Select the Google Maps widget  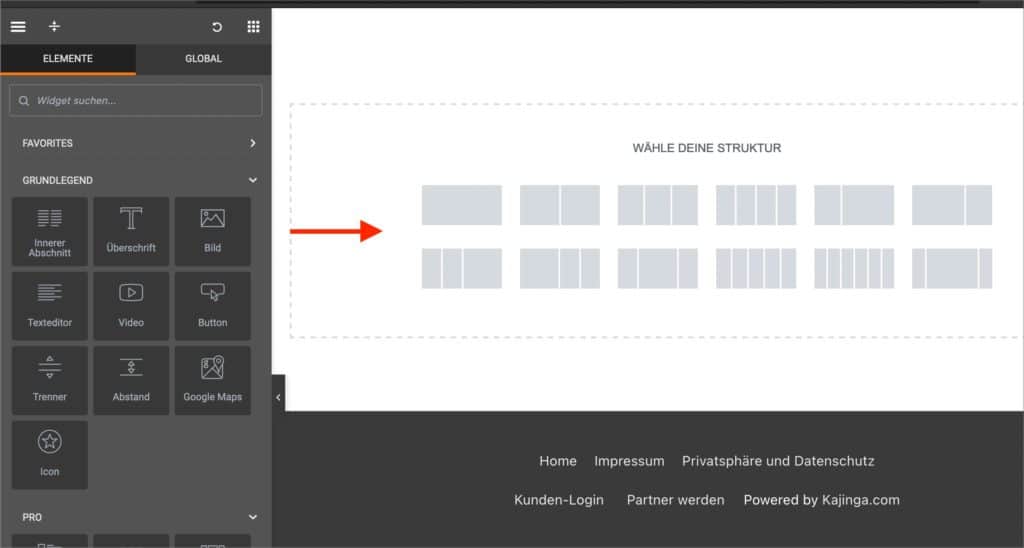click(212, 381)
